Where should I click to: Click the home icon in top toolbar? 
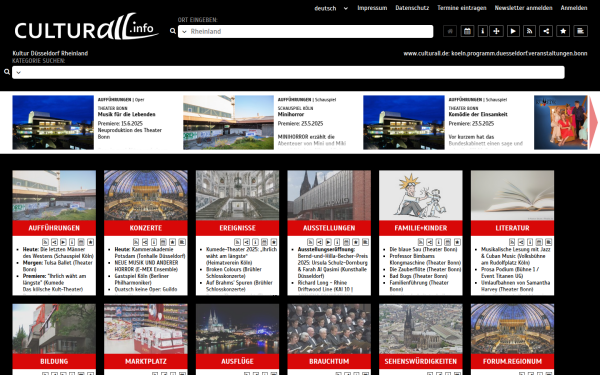tap(450, 31)
